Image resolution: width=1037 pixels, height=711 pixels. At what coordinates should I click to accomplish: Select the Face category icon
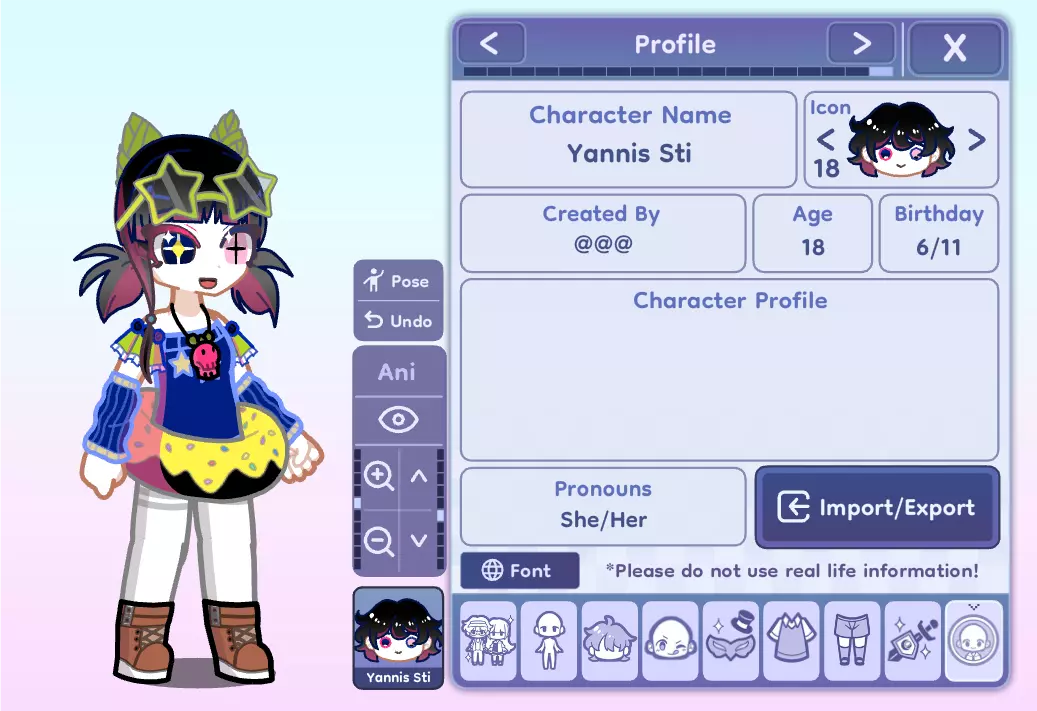click(x=670, y=640)
